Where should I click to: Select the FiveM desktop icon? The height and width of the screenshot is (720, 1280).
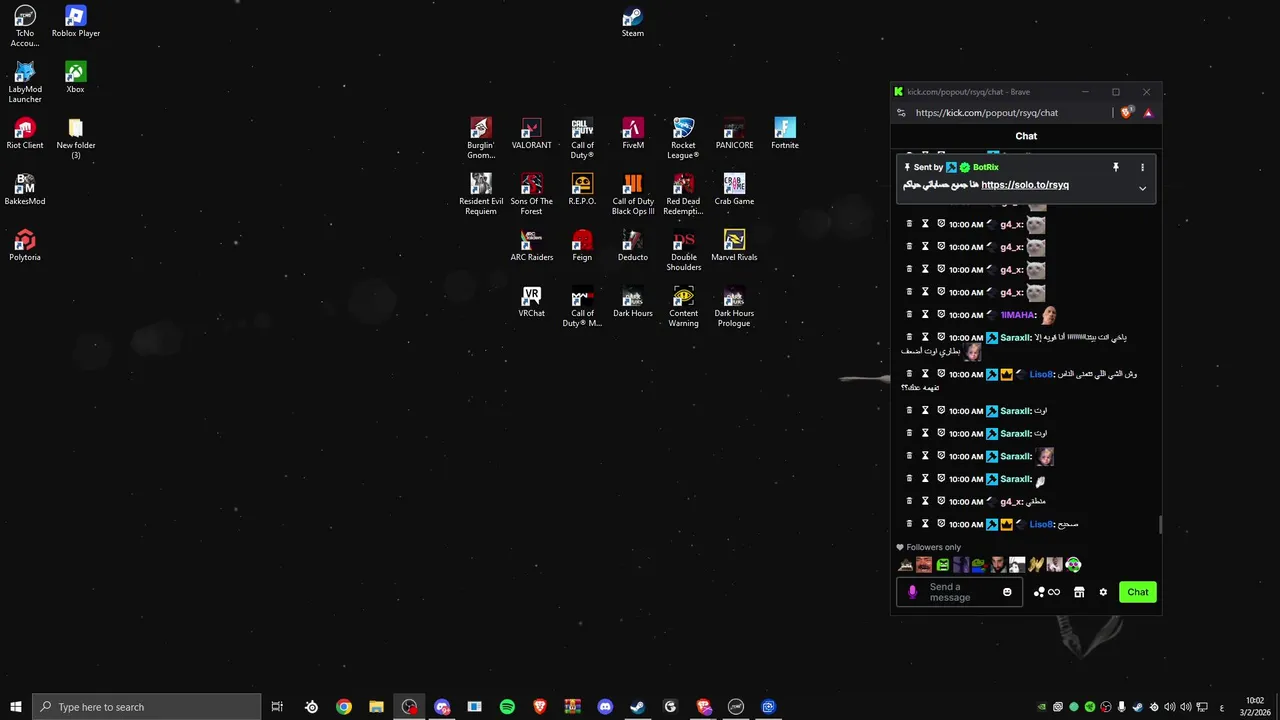point(633,134)
